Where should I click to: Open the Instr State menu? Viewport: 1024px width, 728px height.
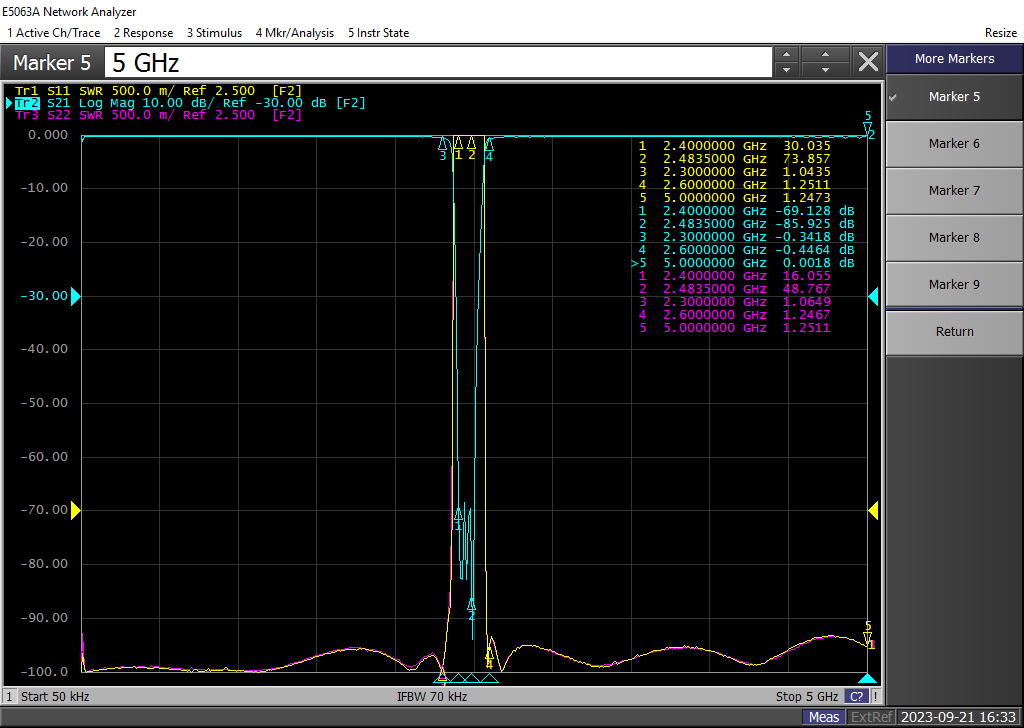(x=378, y=33)
